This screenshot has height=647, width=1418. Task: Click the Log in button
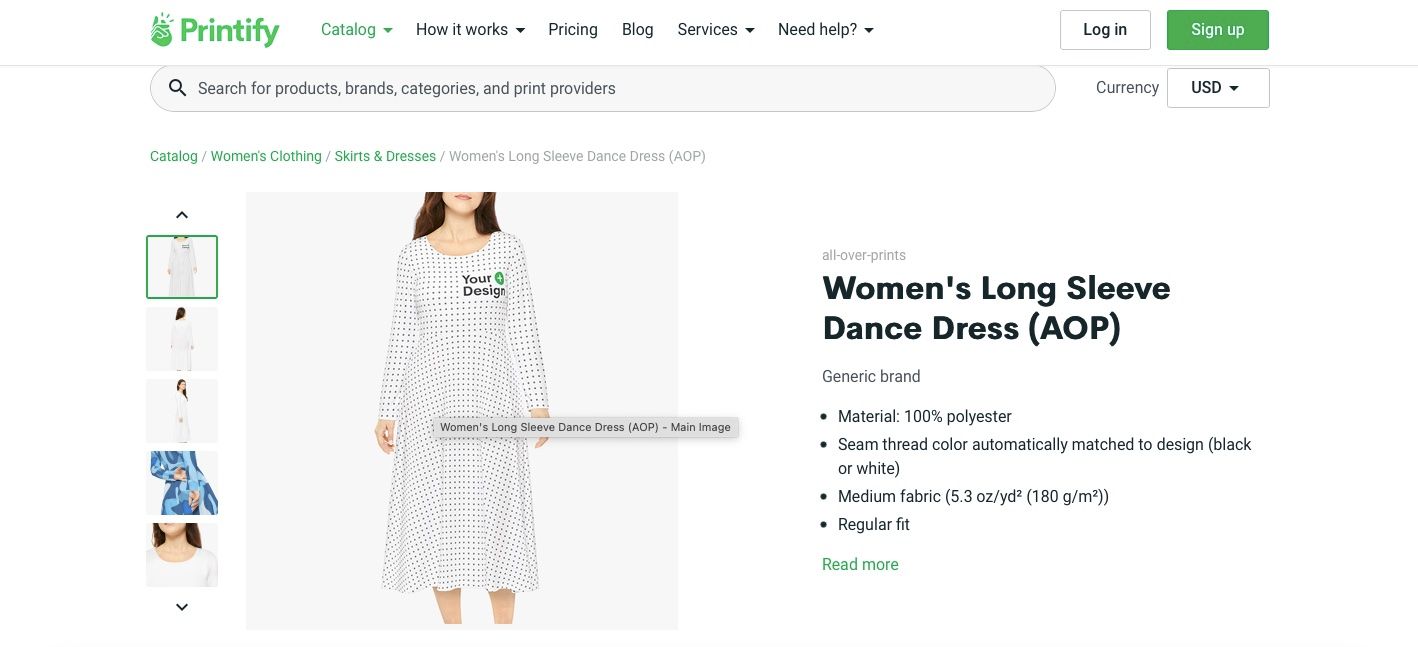(1105, 30)
